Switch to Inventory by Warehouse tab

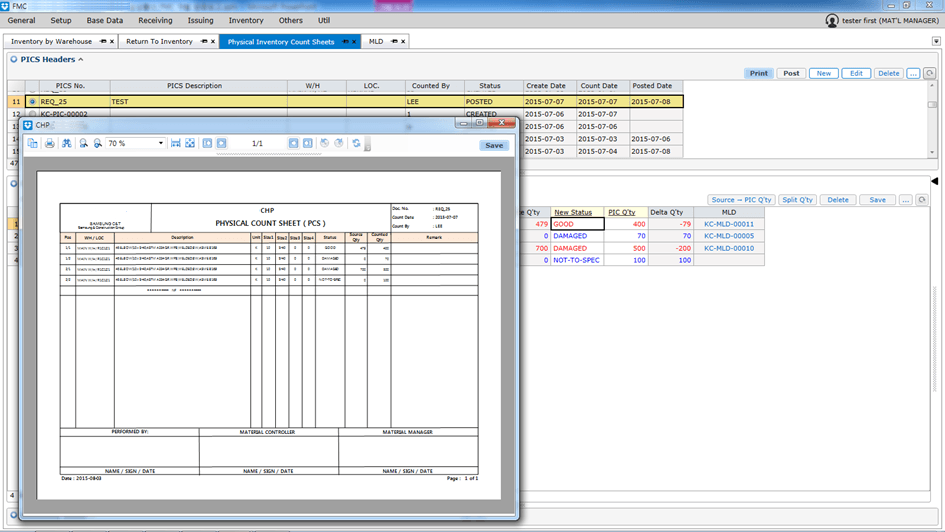point(51,42)
